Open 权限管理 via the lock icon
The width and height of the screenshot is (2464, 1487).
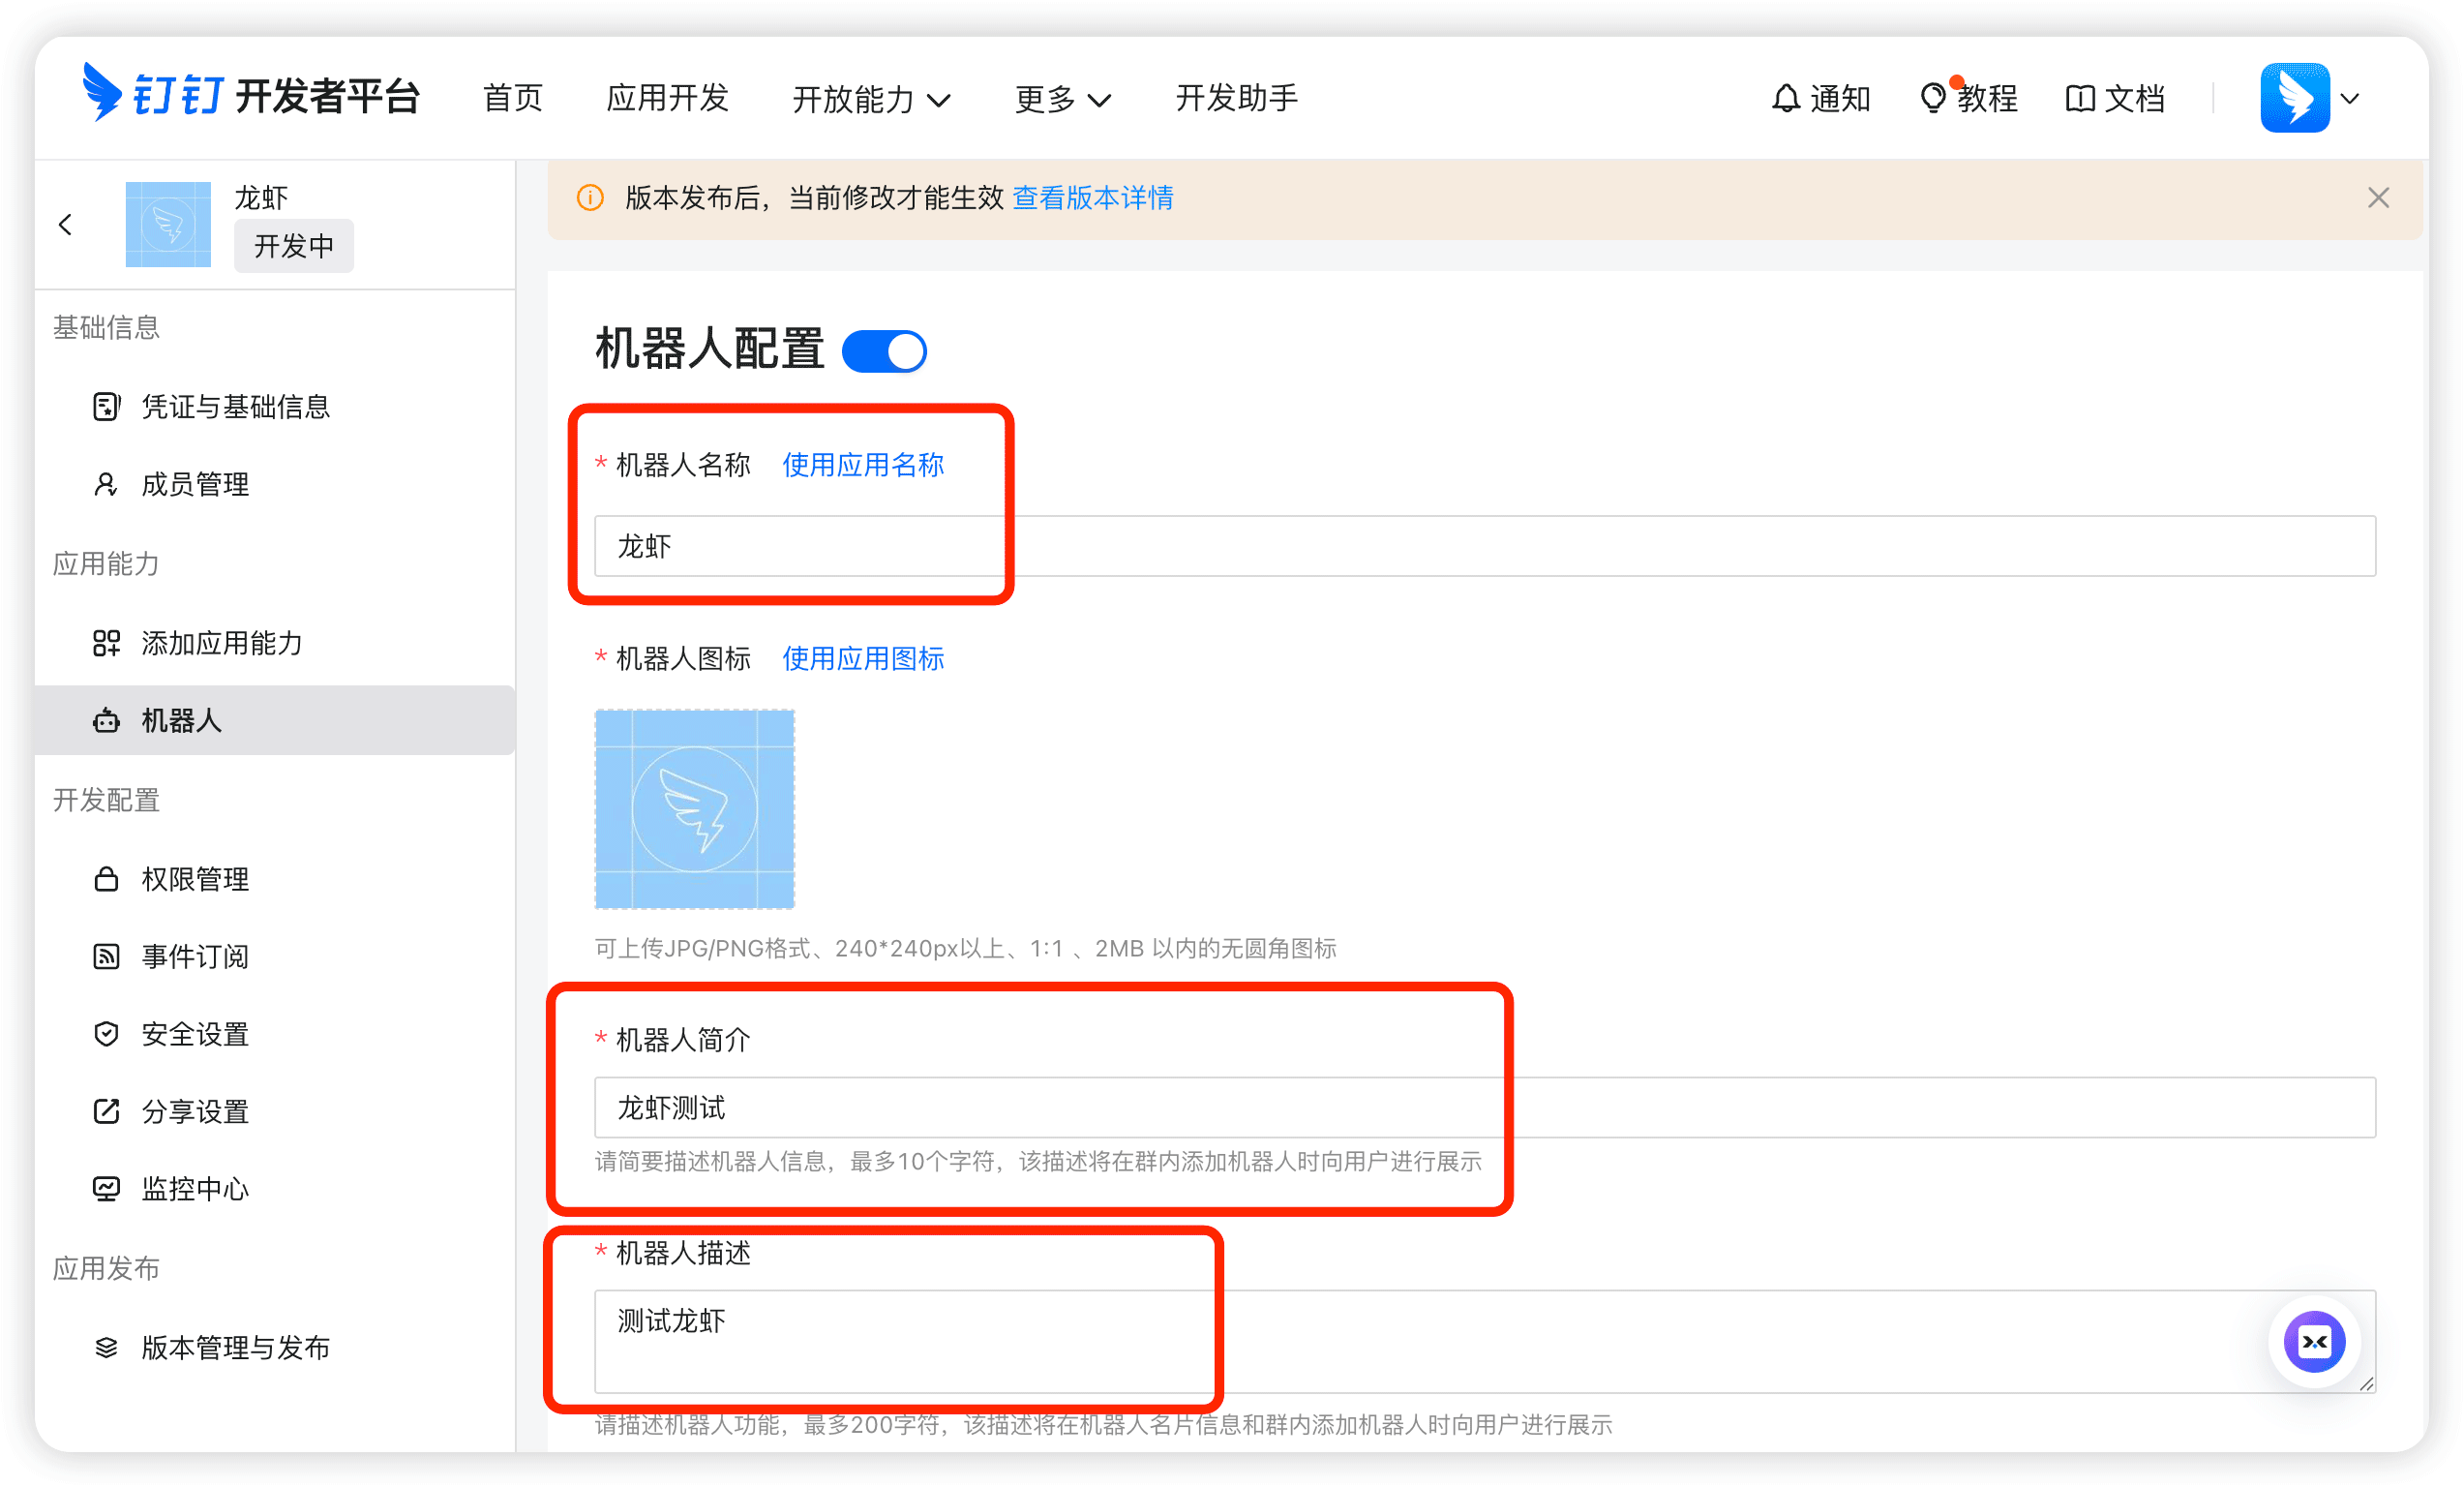pos(106,879)
